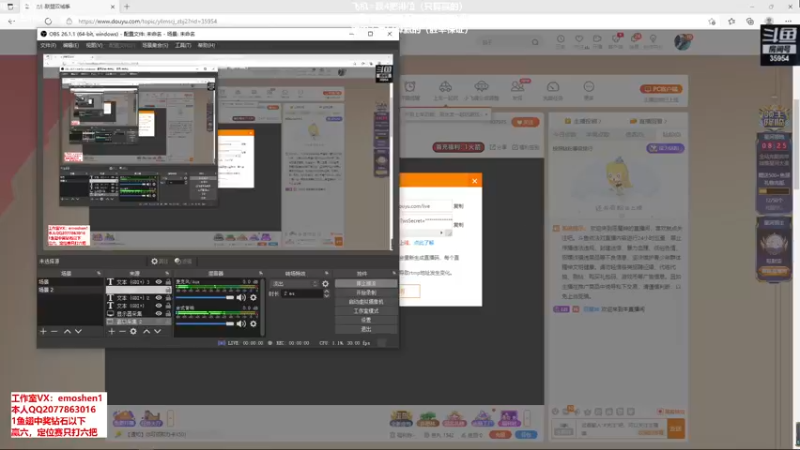Open OBS 帮助(H) menu

click(x=206, y=45)
